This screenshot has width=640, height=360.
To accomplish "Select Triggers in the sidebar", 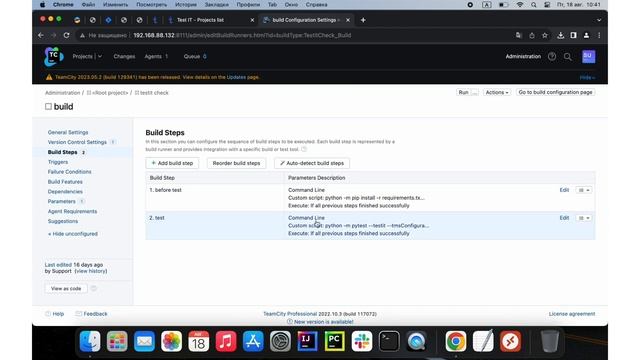I will 58,162.
